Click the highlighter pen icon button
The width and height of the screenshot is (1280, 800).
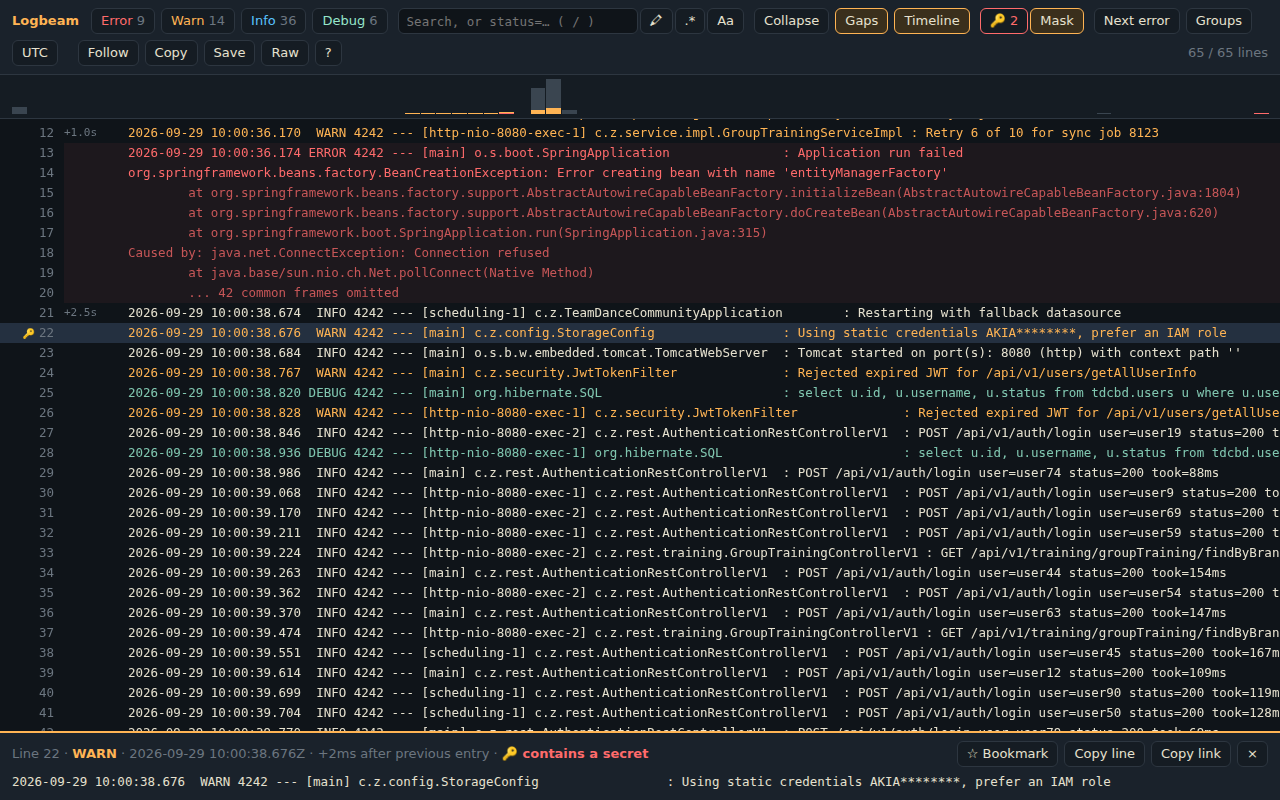click(656, 21)
